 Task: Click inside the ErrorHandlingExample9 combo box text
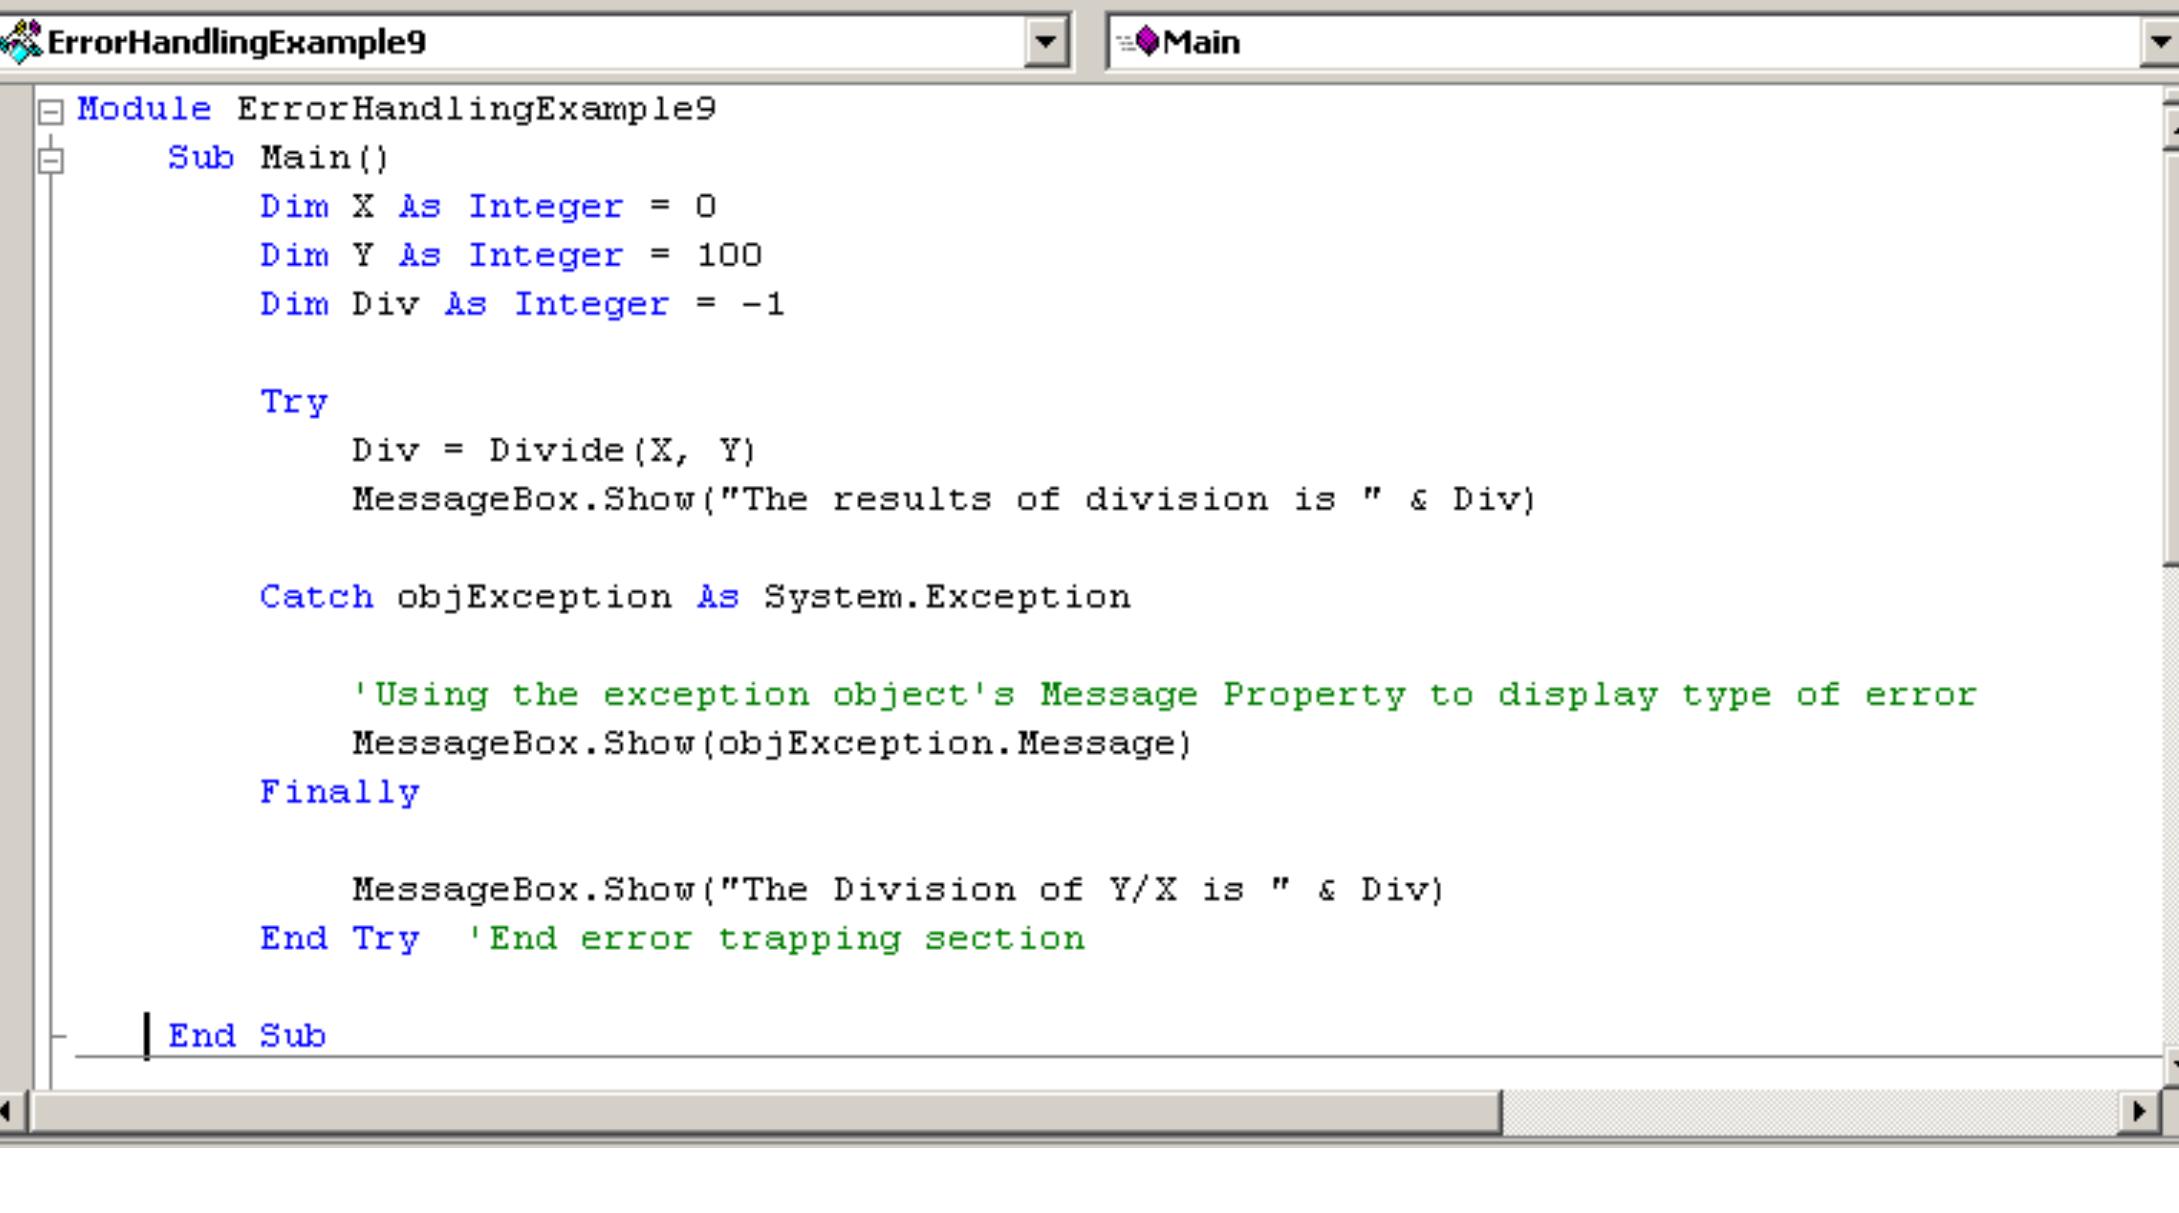click(236, 42)
